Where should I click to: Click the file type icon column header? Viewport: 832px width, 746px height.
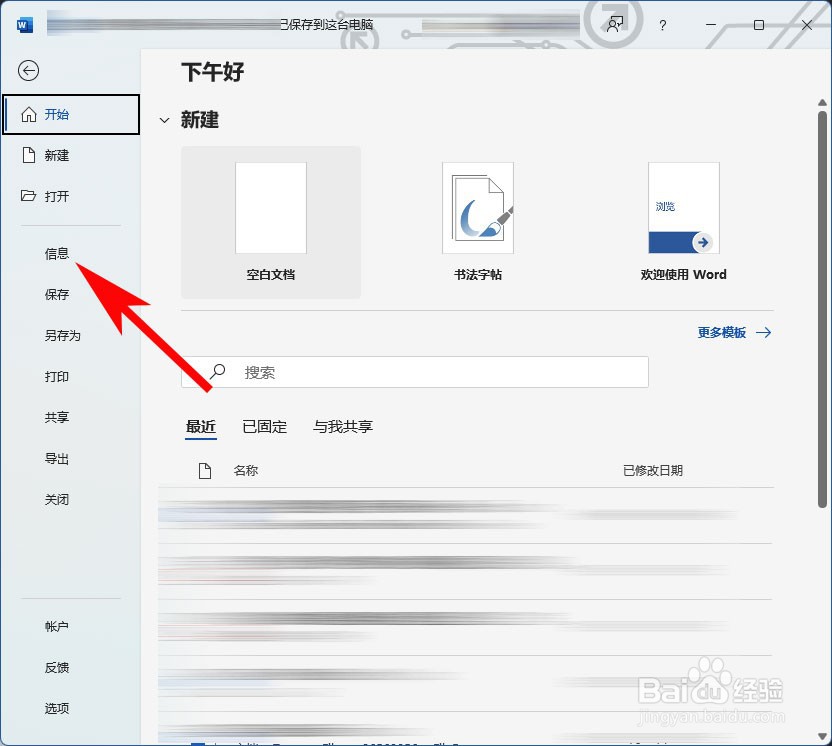pyautogui.click(x=205, y=471)
